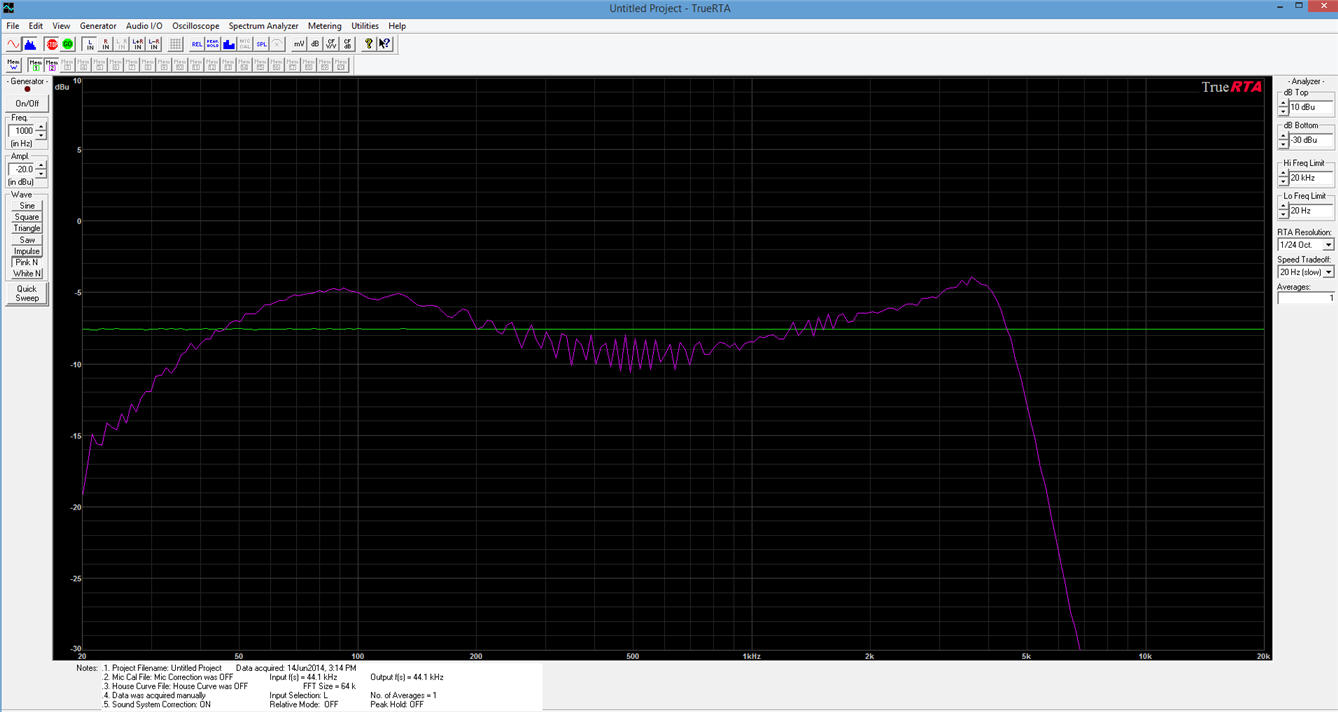Open the Speed Tradeoff dropdown

point(1328,272)
